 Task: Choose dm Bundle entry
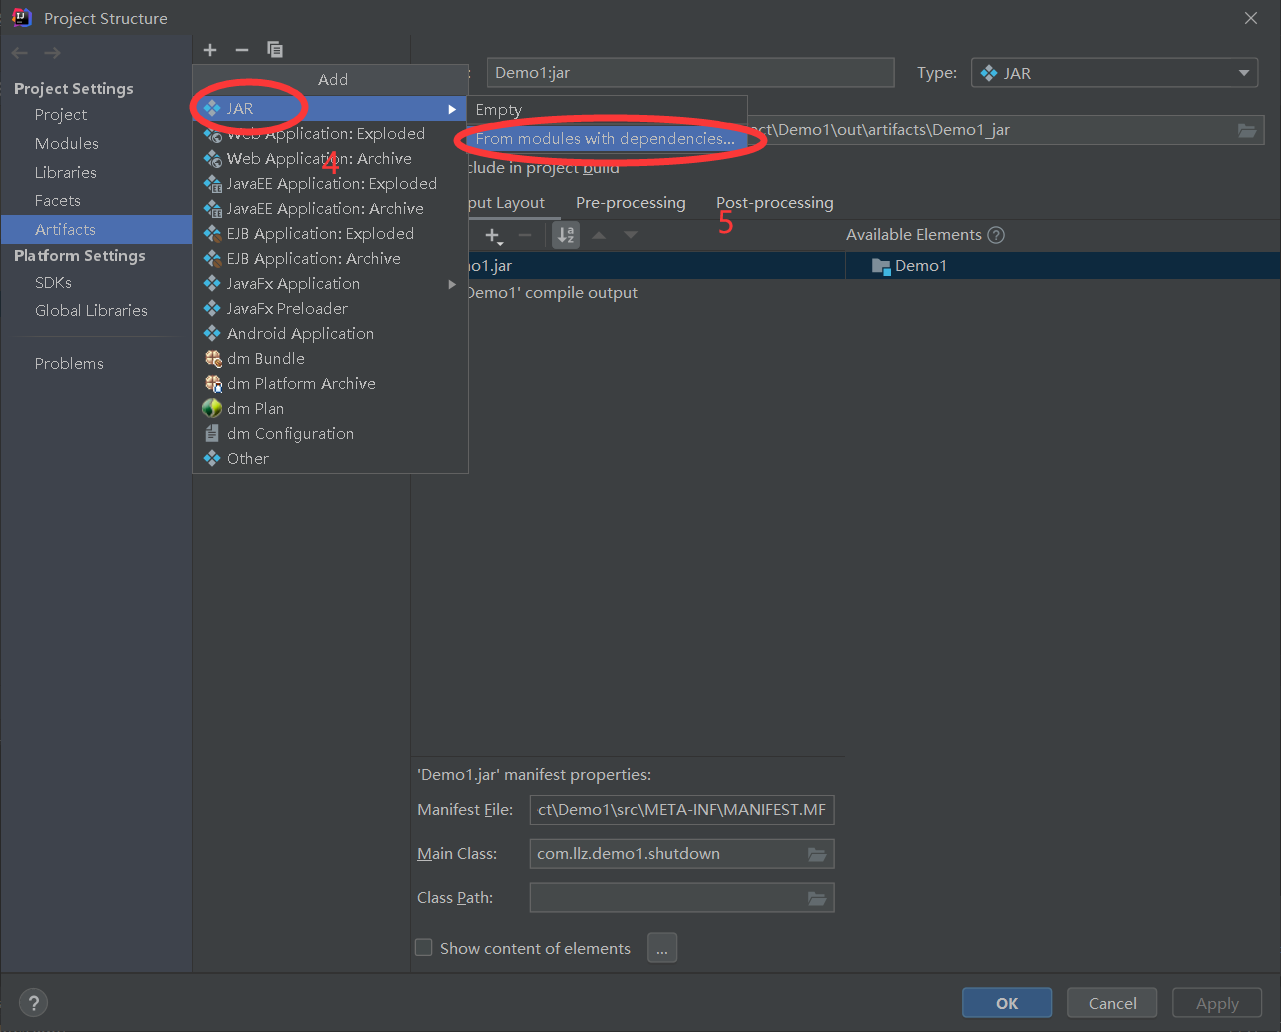pyautogui.click(x=330, y=358)
